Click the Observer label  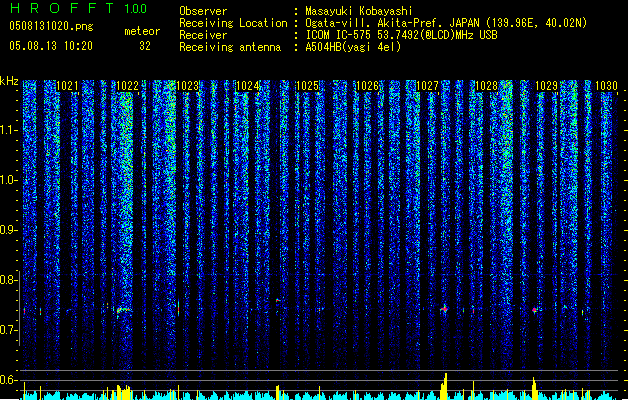click(x=203, y=11)
